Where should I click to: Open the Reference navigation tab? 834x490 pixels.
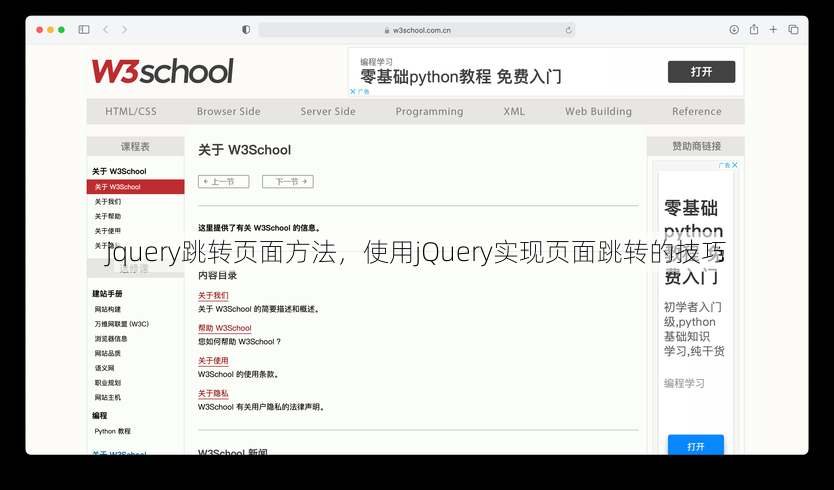(697, 111)
